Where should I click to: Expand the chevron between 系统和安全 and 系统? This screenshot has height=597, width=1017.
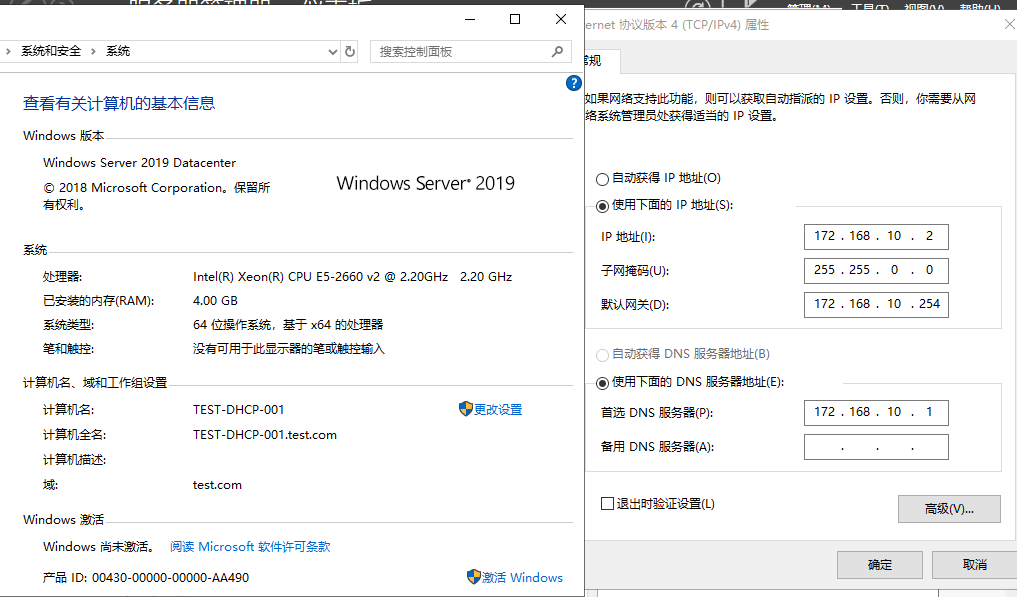tap(93, 51)
